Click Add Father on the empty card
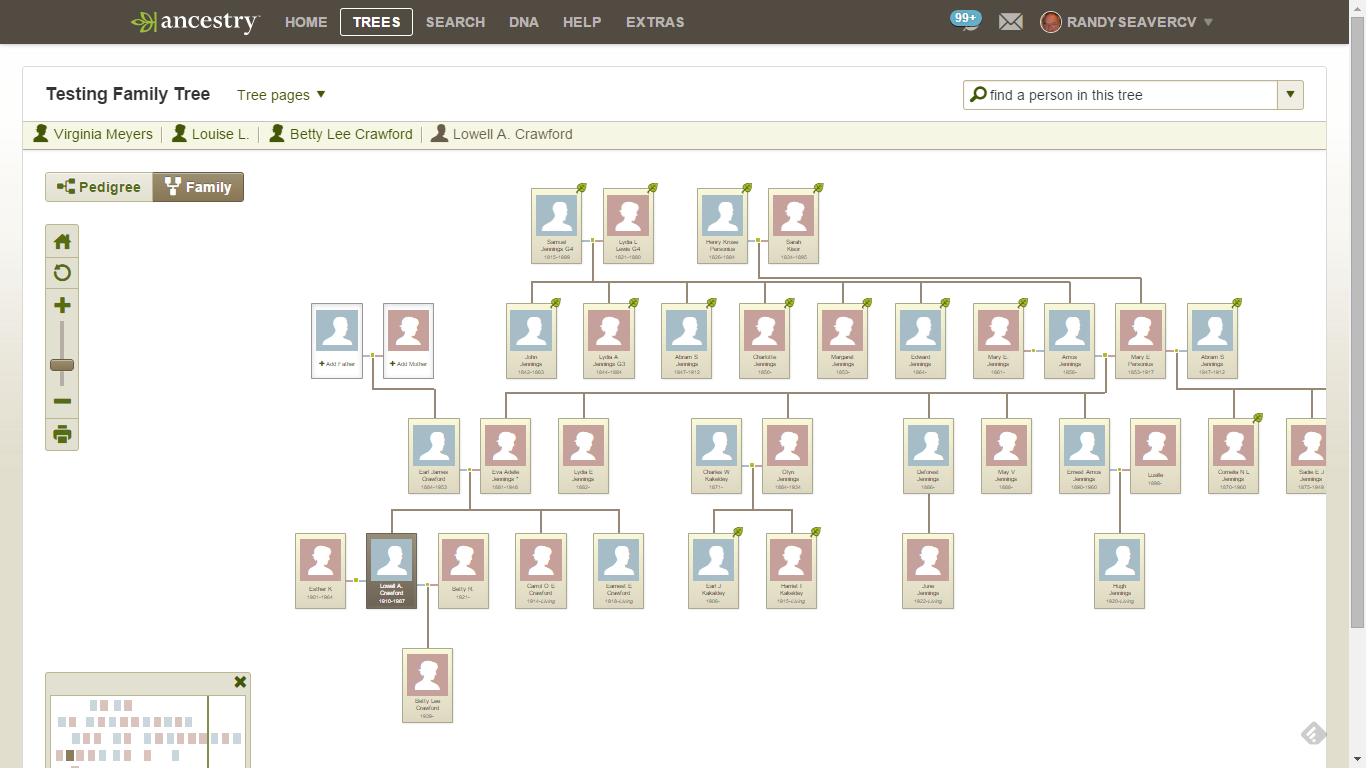Screen dimensions: 1366x768 click(x=336, y=363)
